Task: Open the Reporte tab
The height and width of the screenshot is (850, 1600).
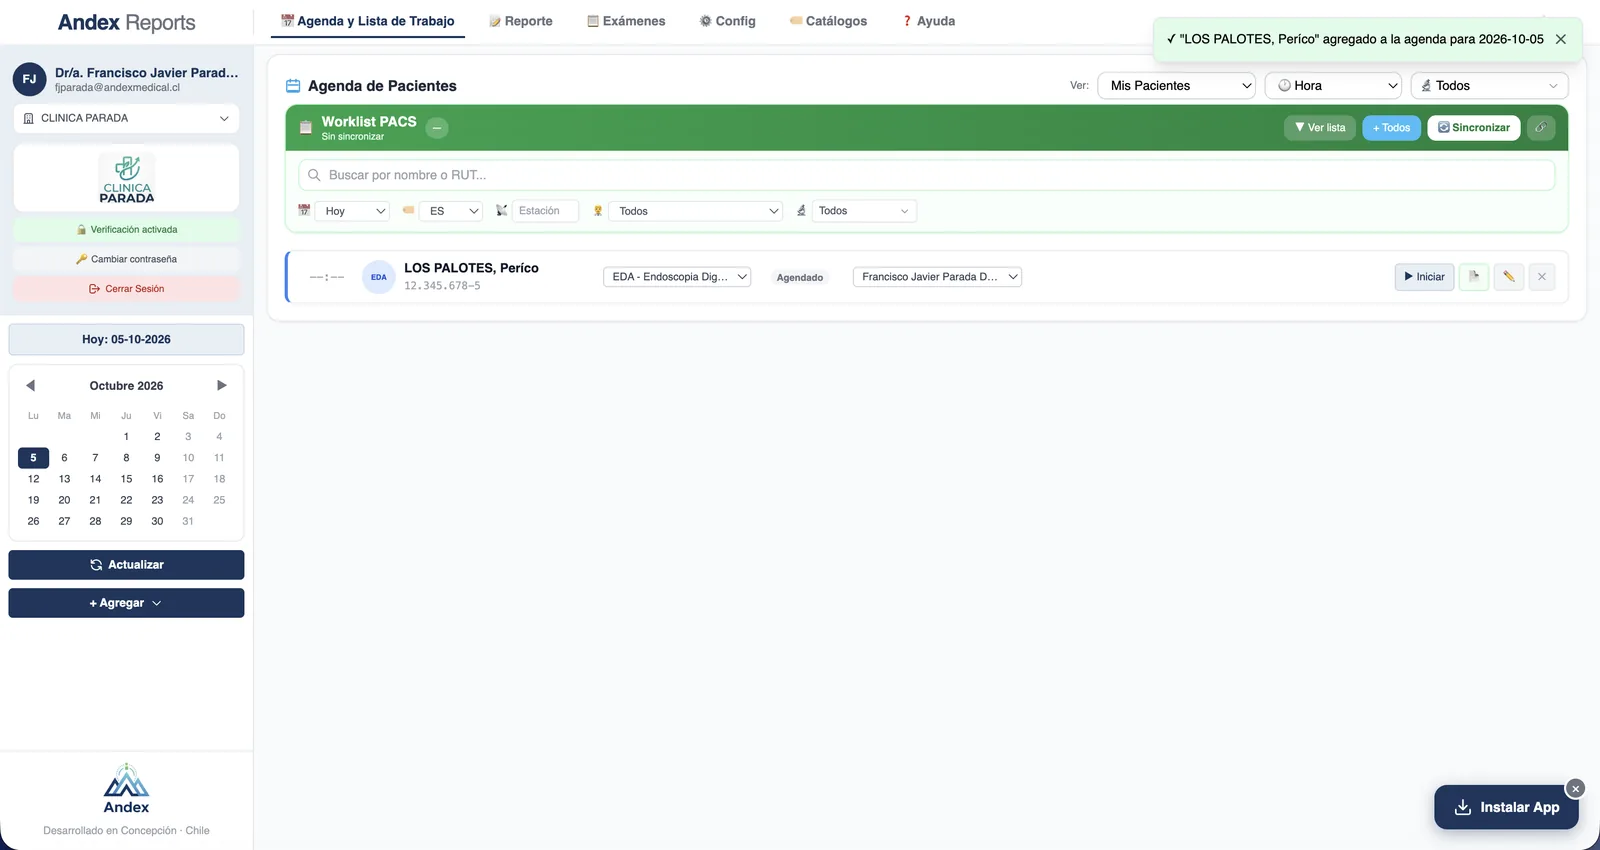Action: click(x=521, y=21)
